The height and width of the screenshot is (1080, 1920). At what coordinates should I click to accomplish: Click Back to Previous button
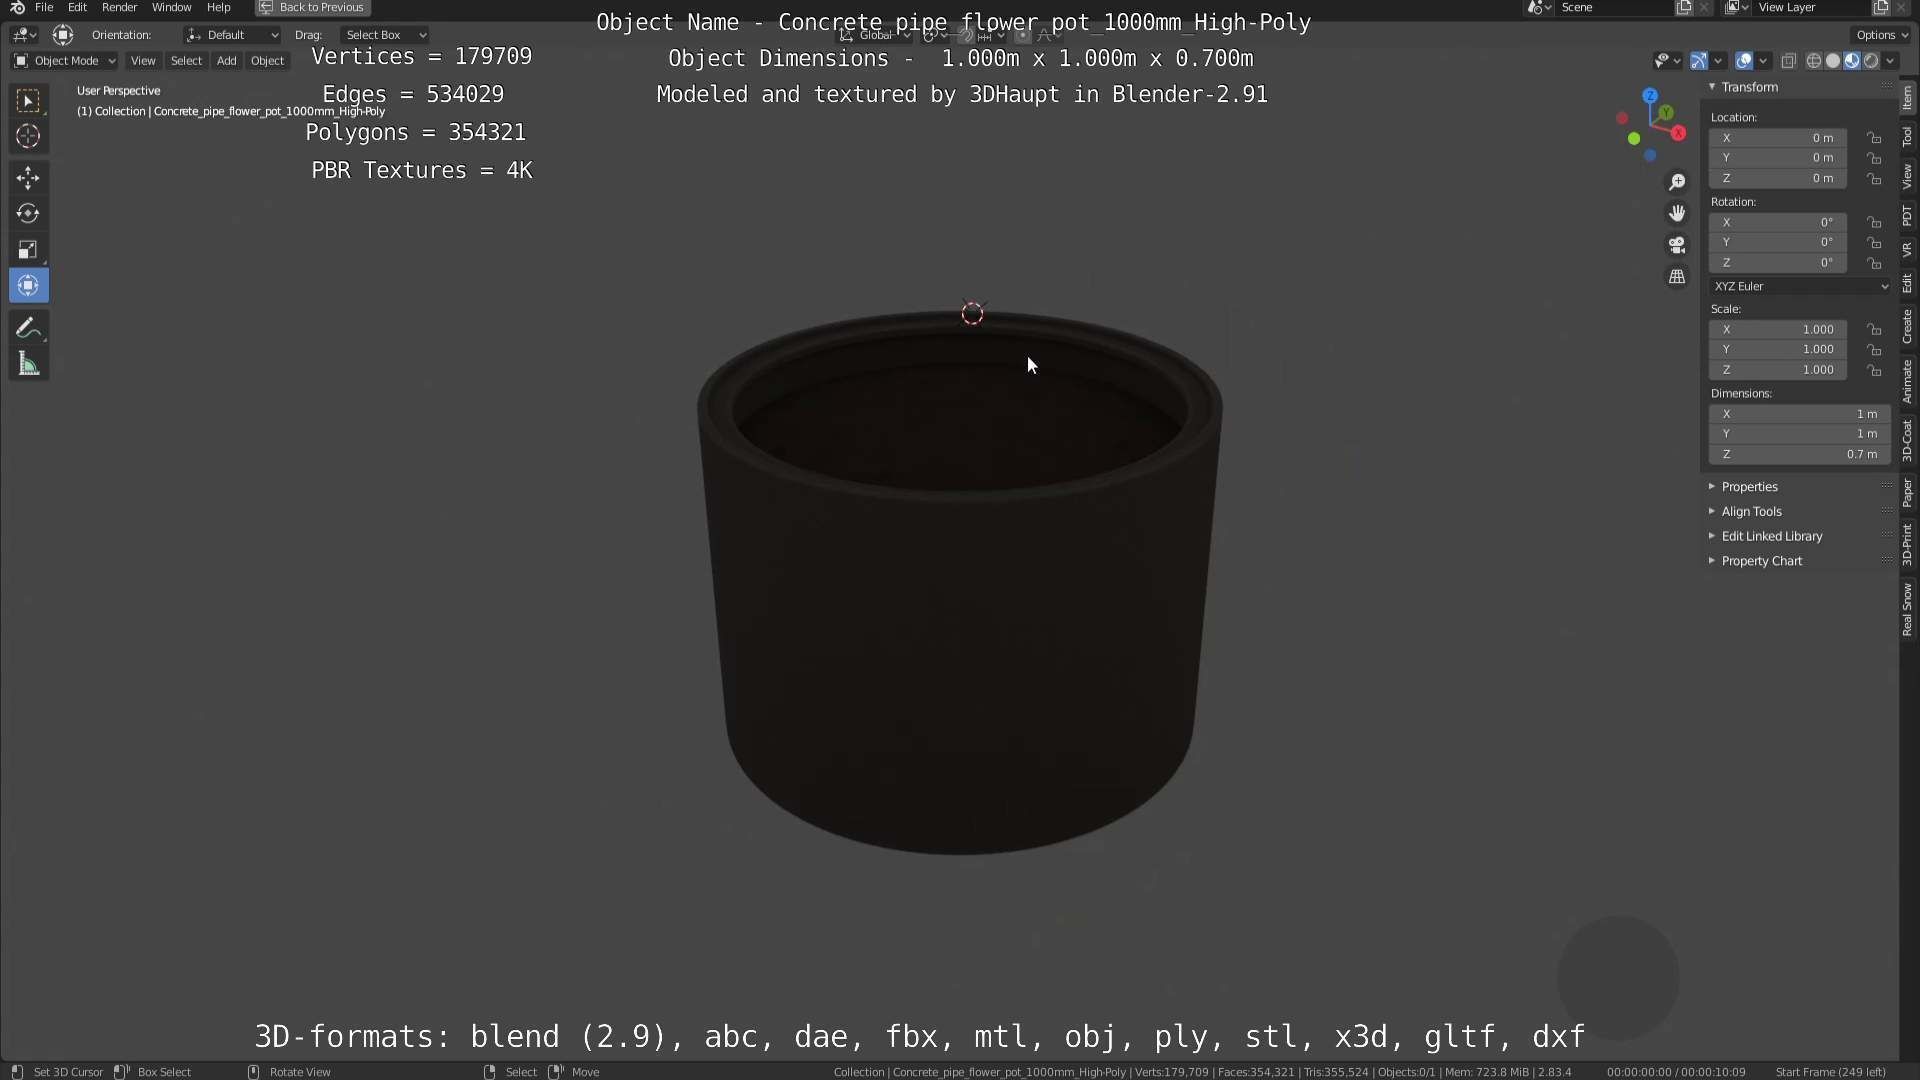(x=312, y=8)
